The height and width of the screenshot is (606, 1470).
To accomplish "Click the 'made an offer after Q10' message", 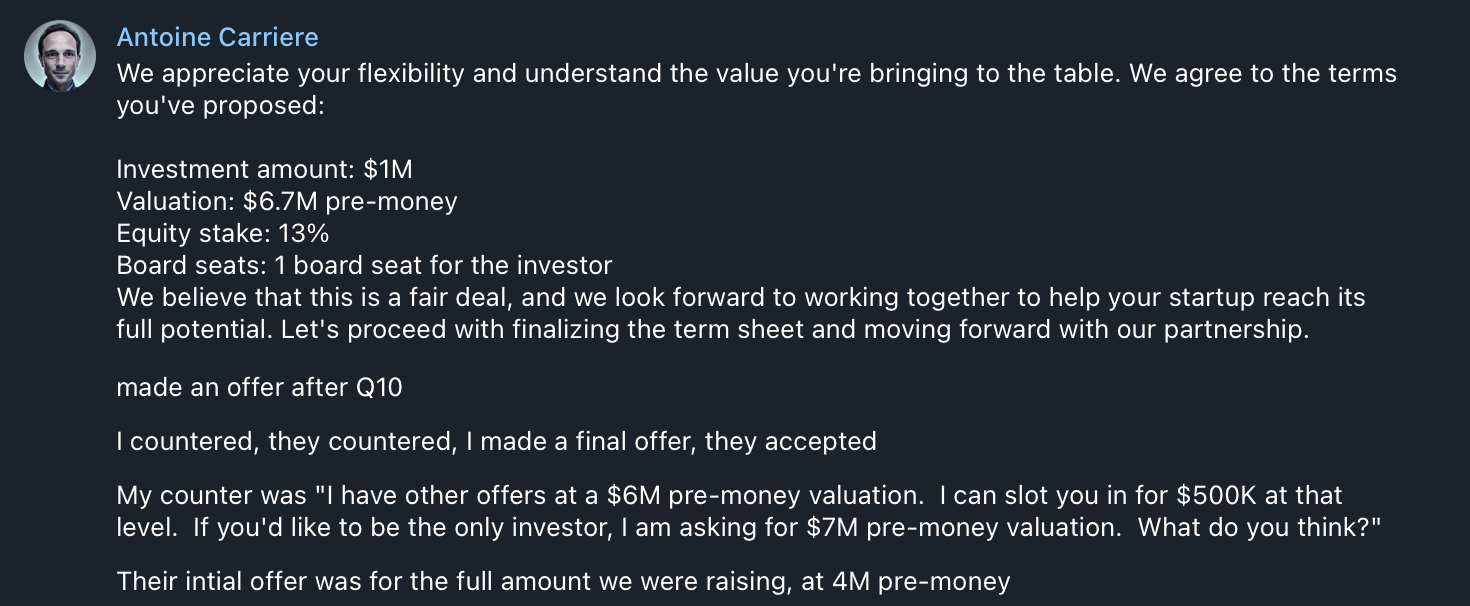I will click(x=259, y=387).
